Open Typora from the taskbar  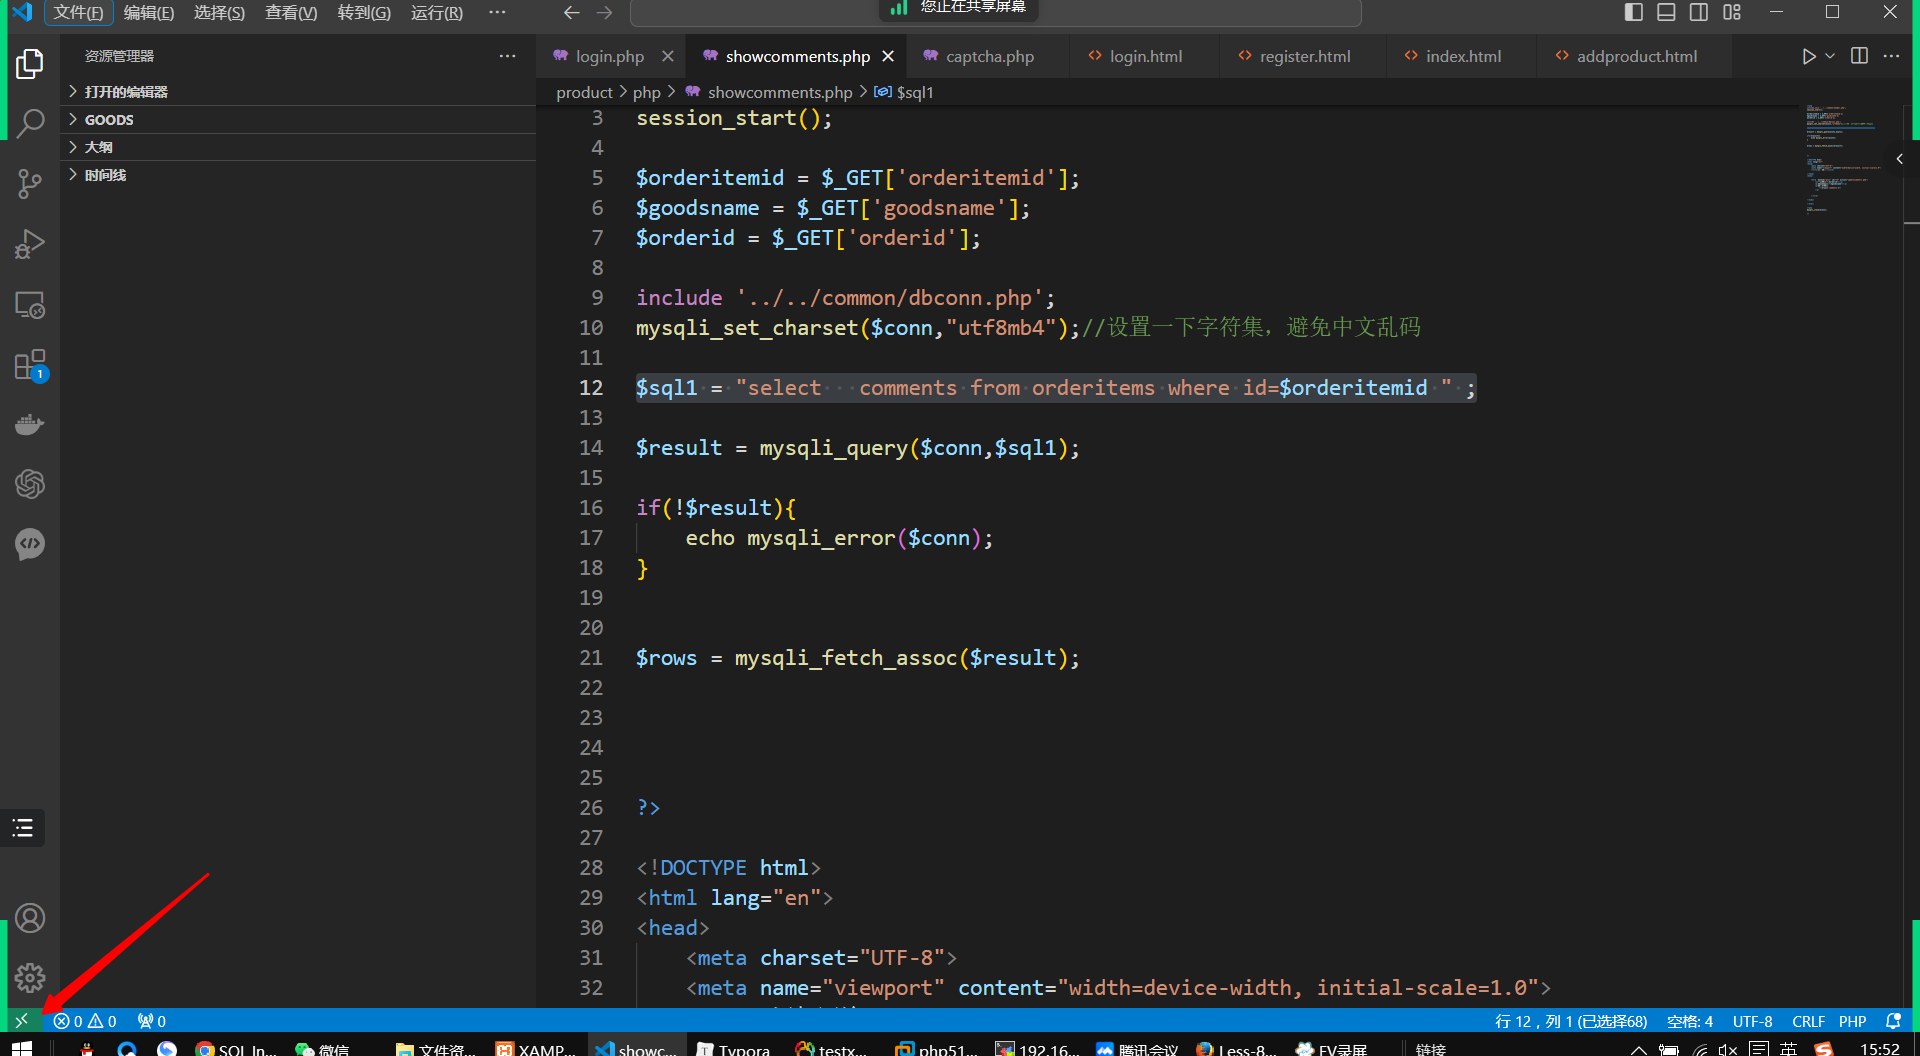click(734, 1048)
